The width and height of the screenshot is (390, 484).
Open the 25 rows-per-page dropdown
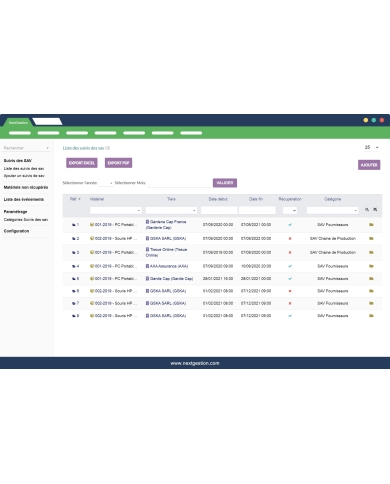pyautogui.click(x=371, y=147)
